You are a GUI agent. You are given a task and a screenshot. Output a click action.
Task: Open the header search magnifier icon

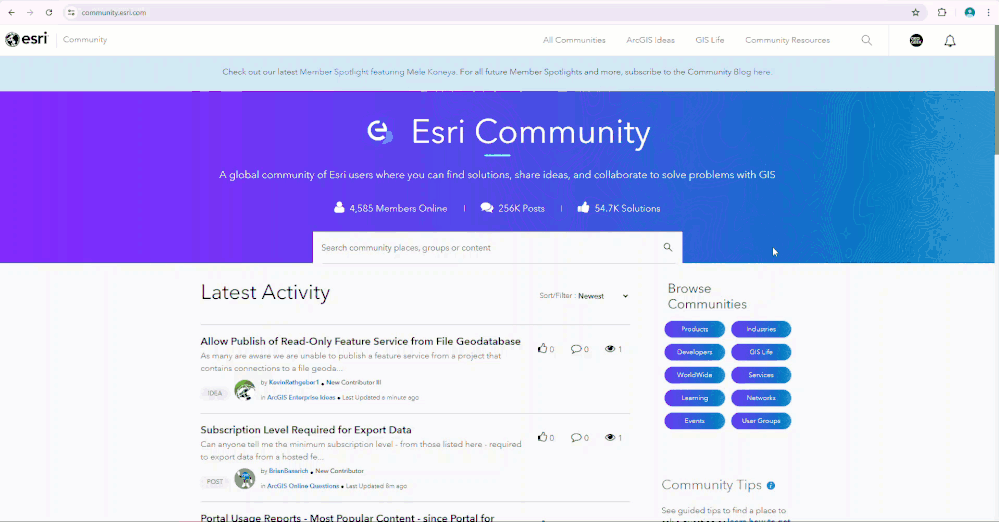pos(866,40)
